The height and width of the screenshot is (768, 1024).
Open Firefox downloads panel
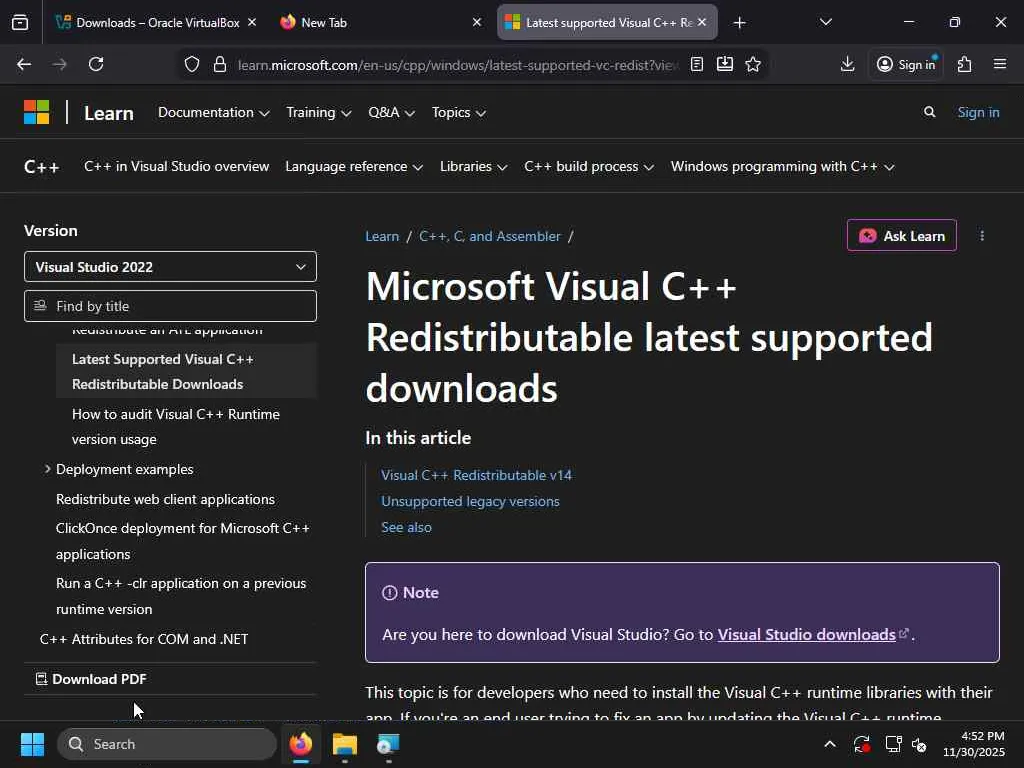(x=848, y=64)
